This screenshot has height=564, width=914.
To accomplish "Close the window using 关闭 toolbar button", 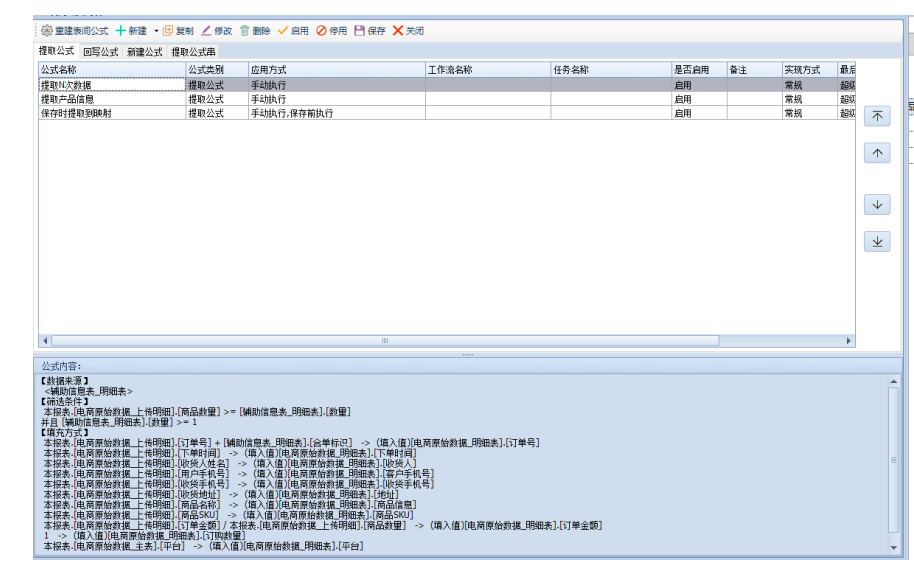I will click(408, 31).
